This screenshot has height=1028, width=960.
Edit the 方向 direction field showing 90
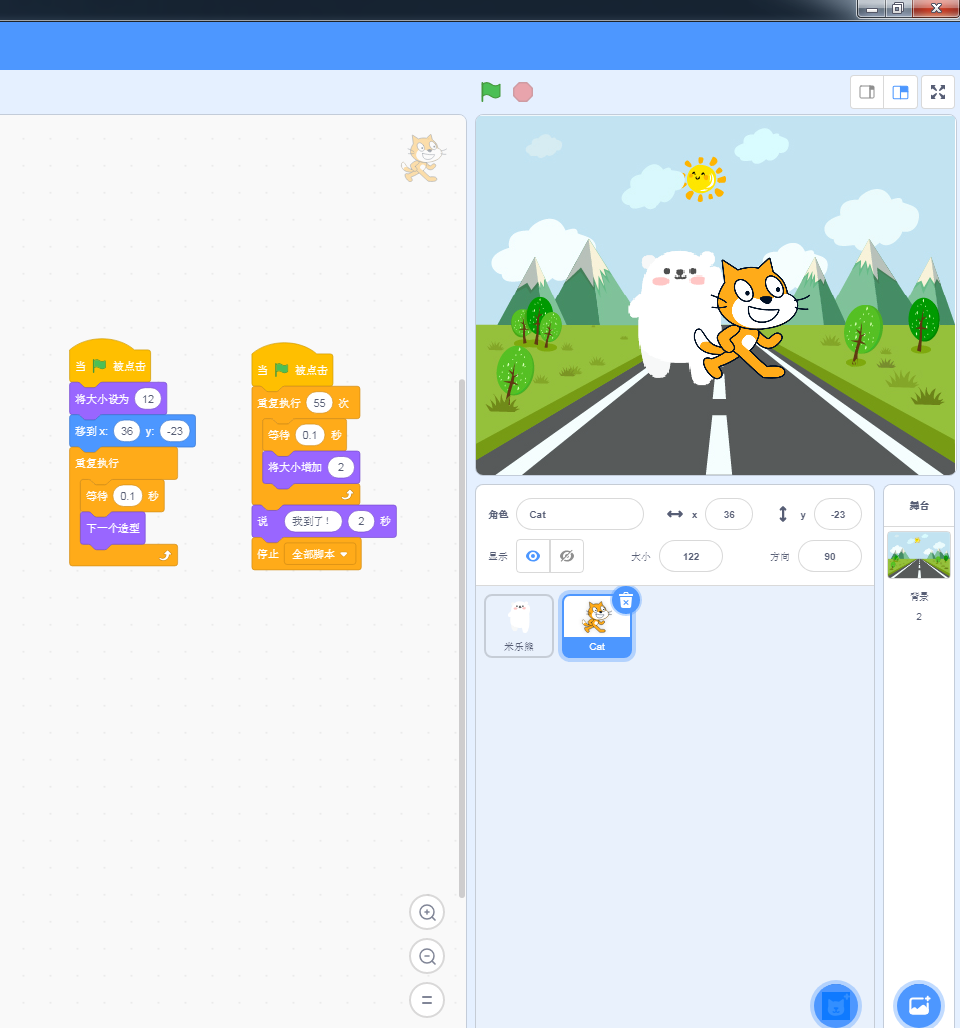click(x=830, y=556)
